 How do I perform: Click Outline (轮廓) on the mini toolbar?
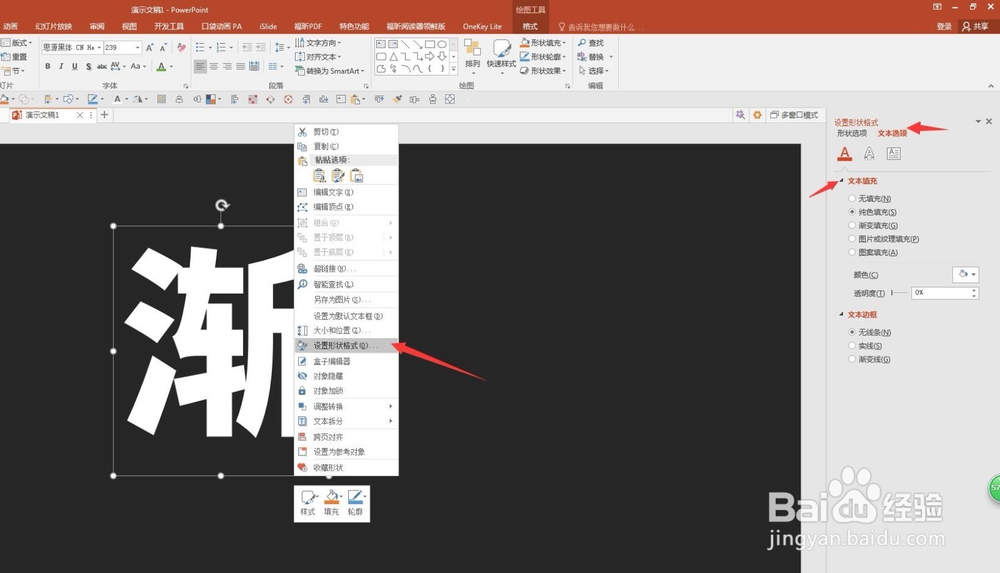355,503
